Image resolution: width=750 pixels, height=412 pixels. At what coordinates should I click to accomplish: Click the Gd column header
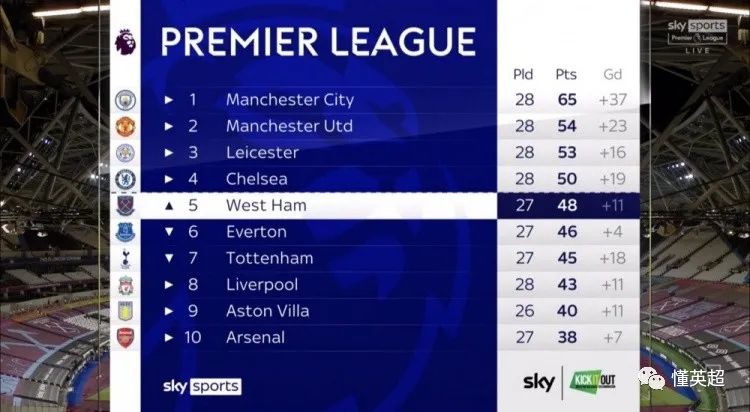[613, 74]
